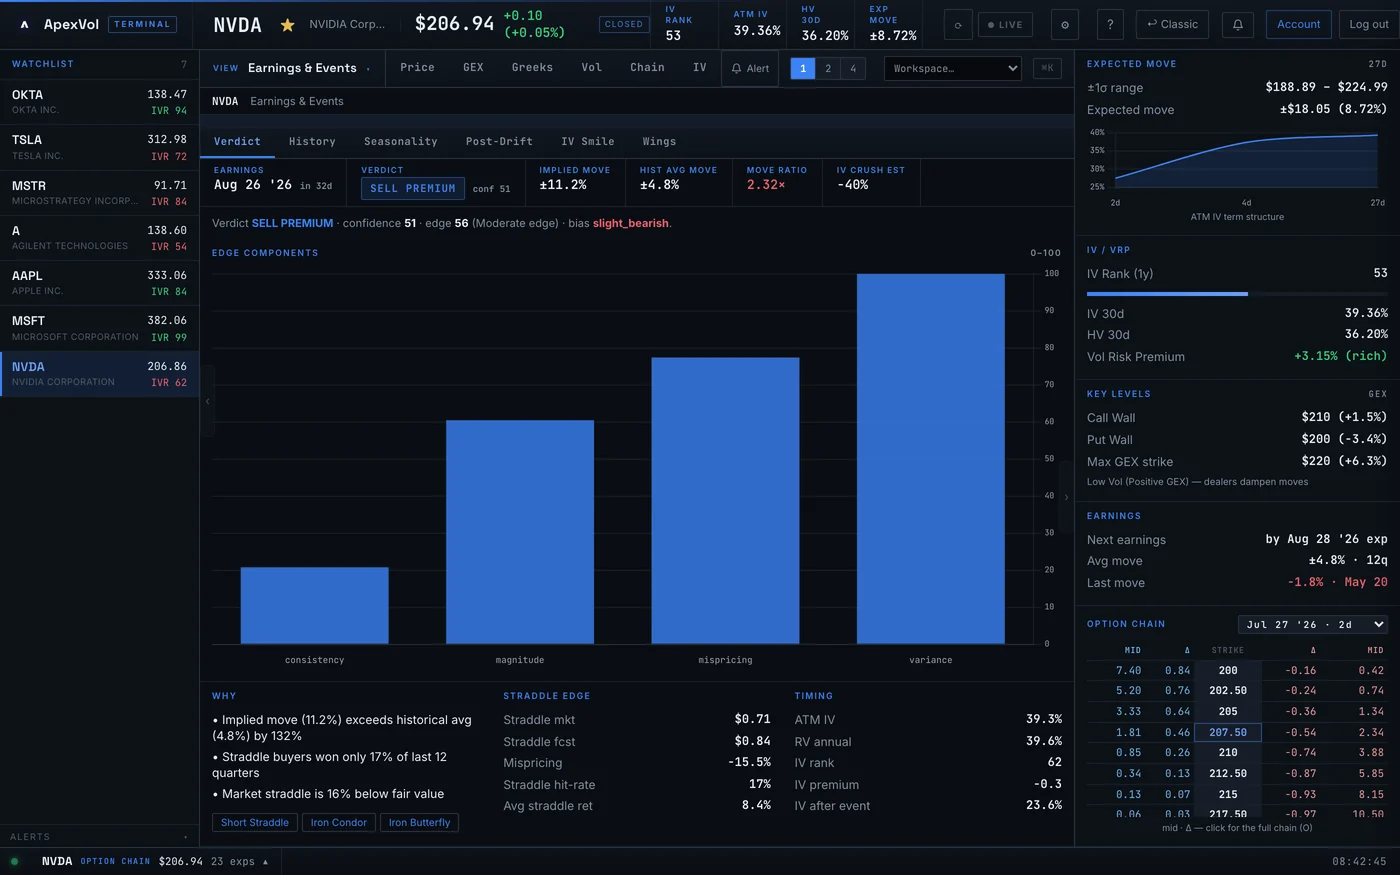Open the notifications bell
The width and height of the screenshot is (1400, 875).
pyautogui.click(x=1237, y=25)
